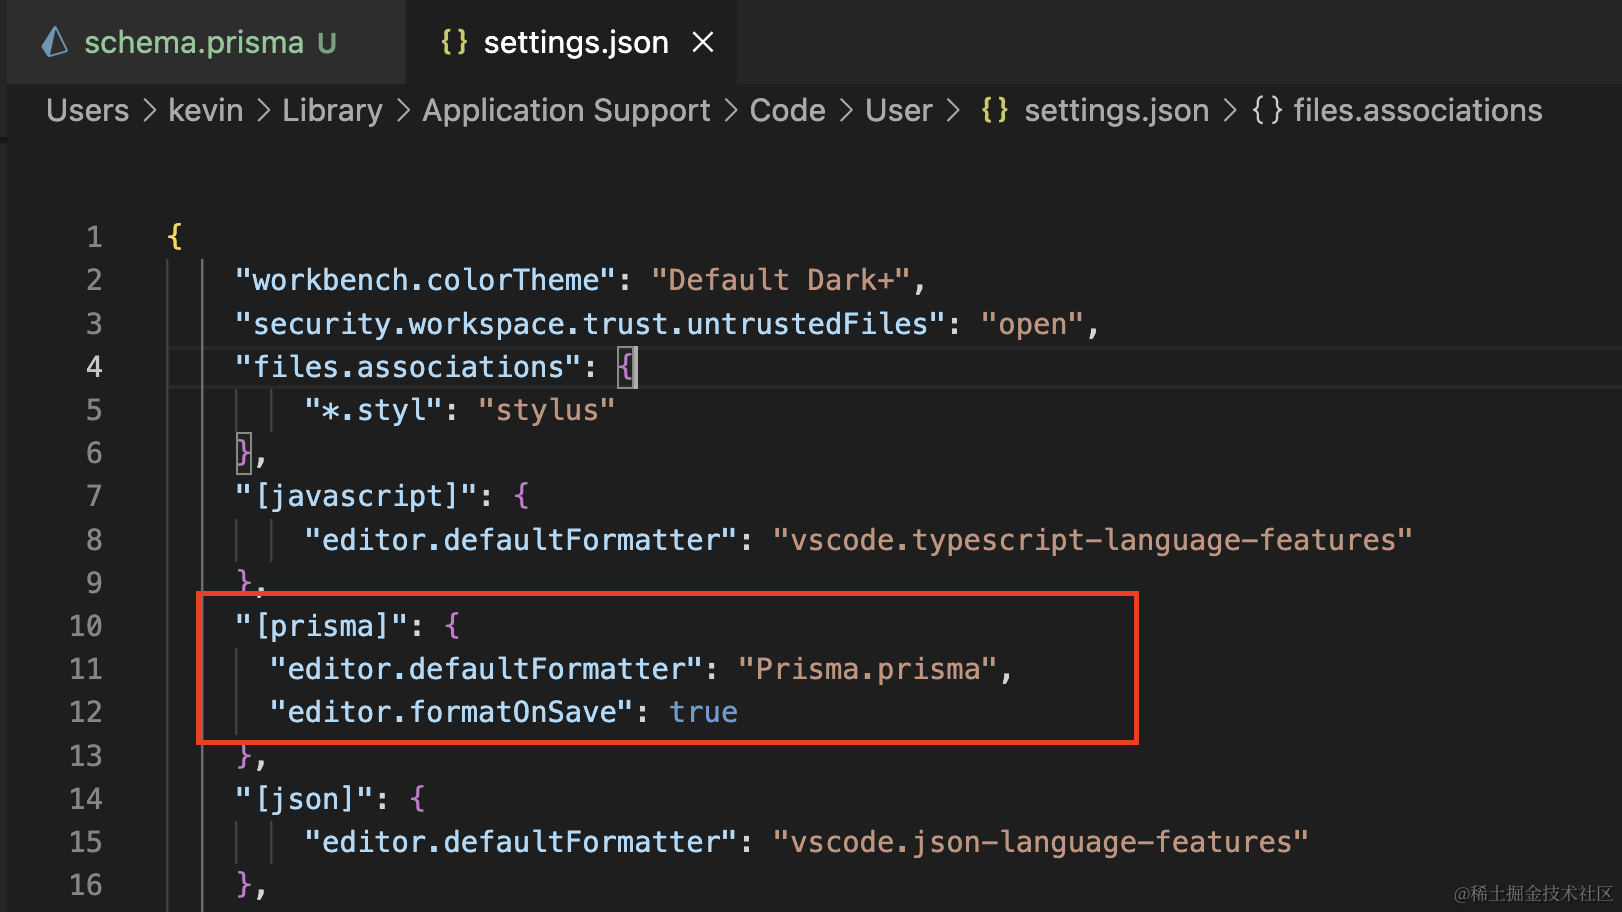Place cursor on "Prisma.prisma" formatter value
1622x912 pixels.
tap(867, 669)
